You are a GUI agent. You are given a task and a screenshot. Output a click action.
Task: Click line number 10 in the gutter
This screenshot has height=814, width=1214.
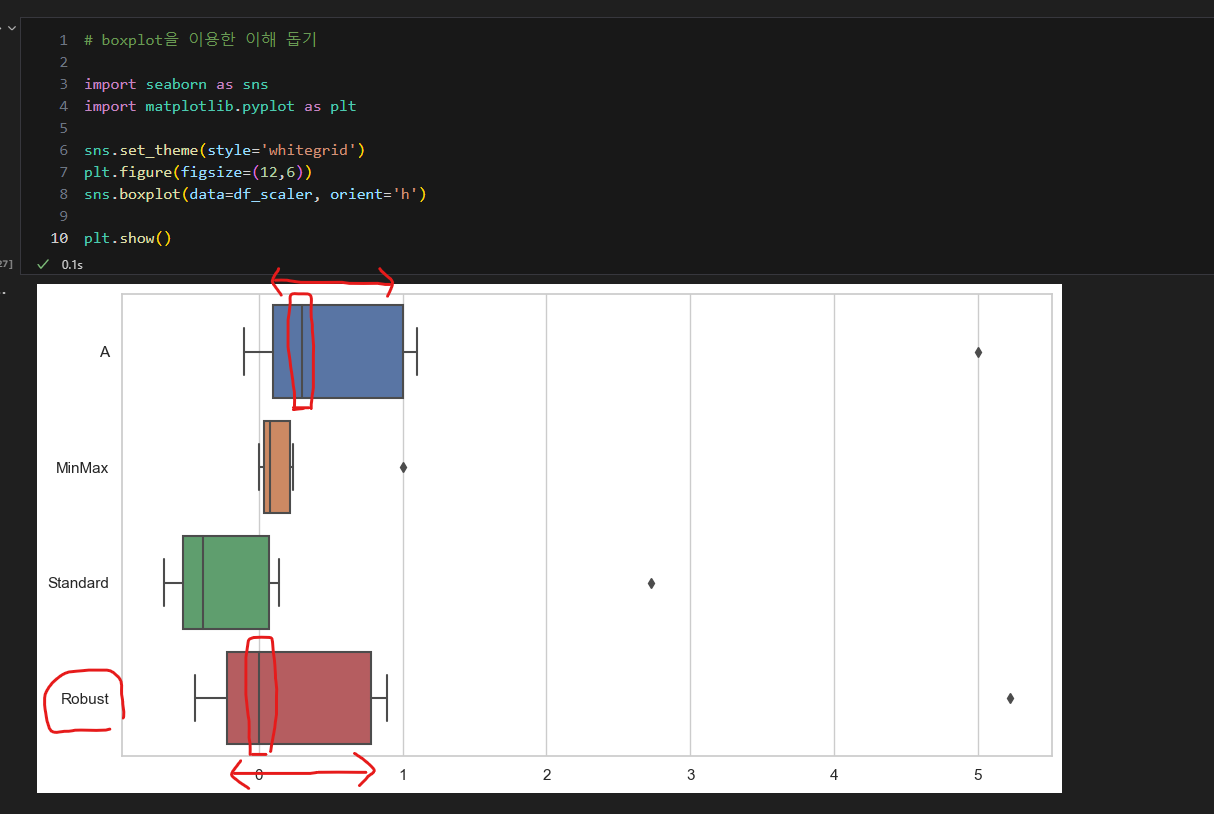60,238
